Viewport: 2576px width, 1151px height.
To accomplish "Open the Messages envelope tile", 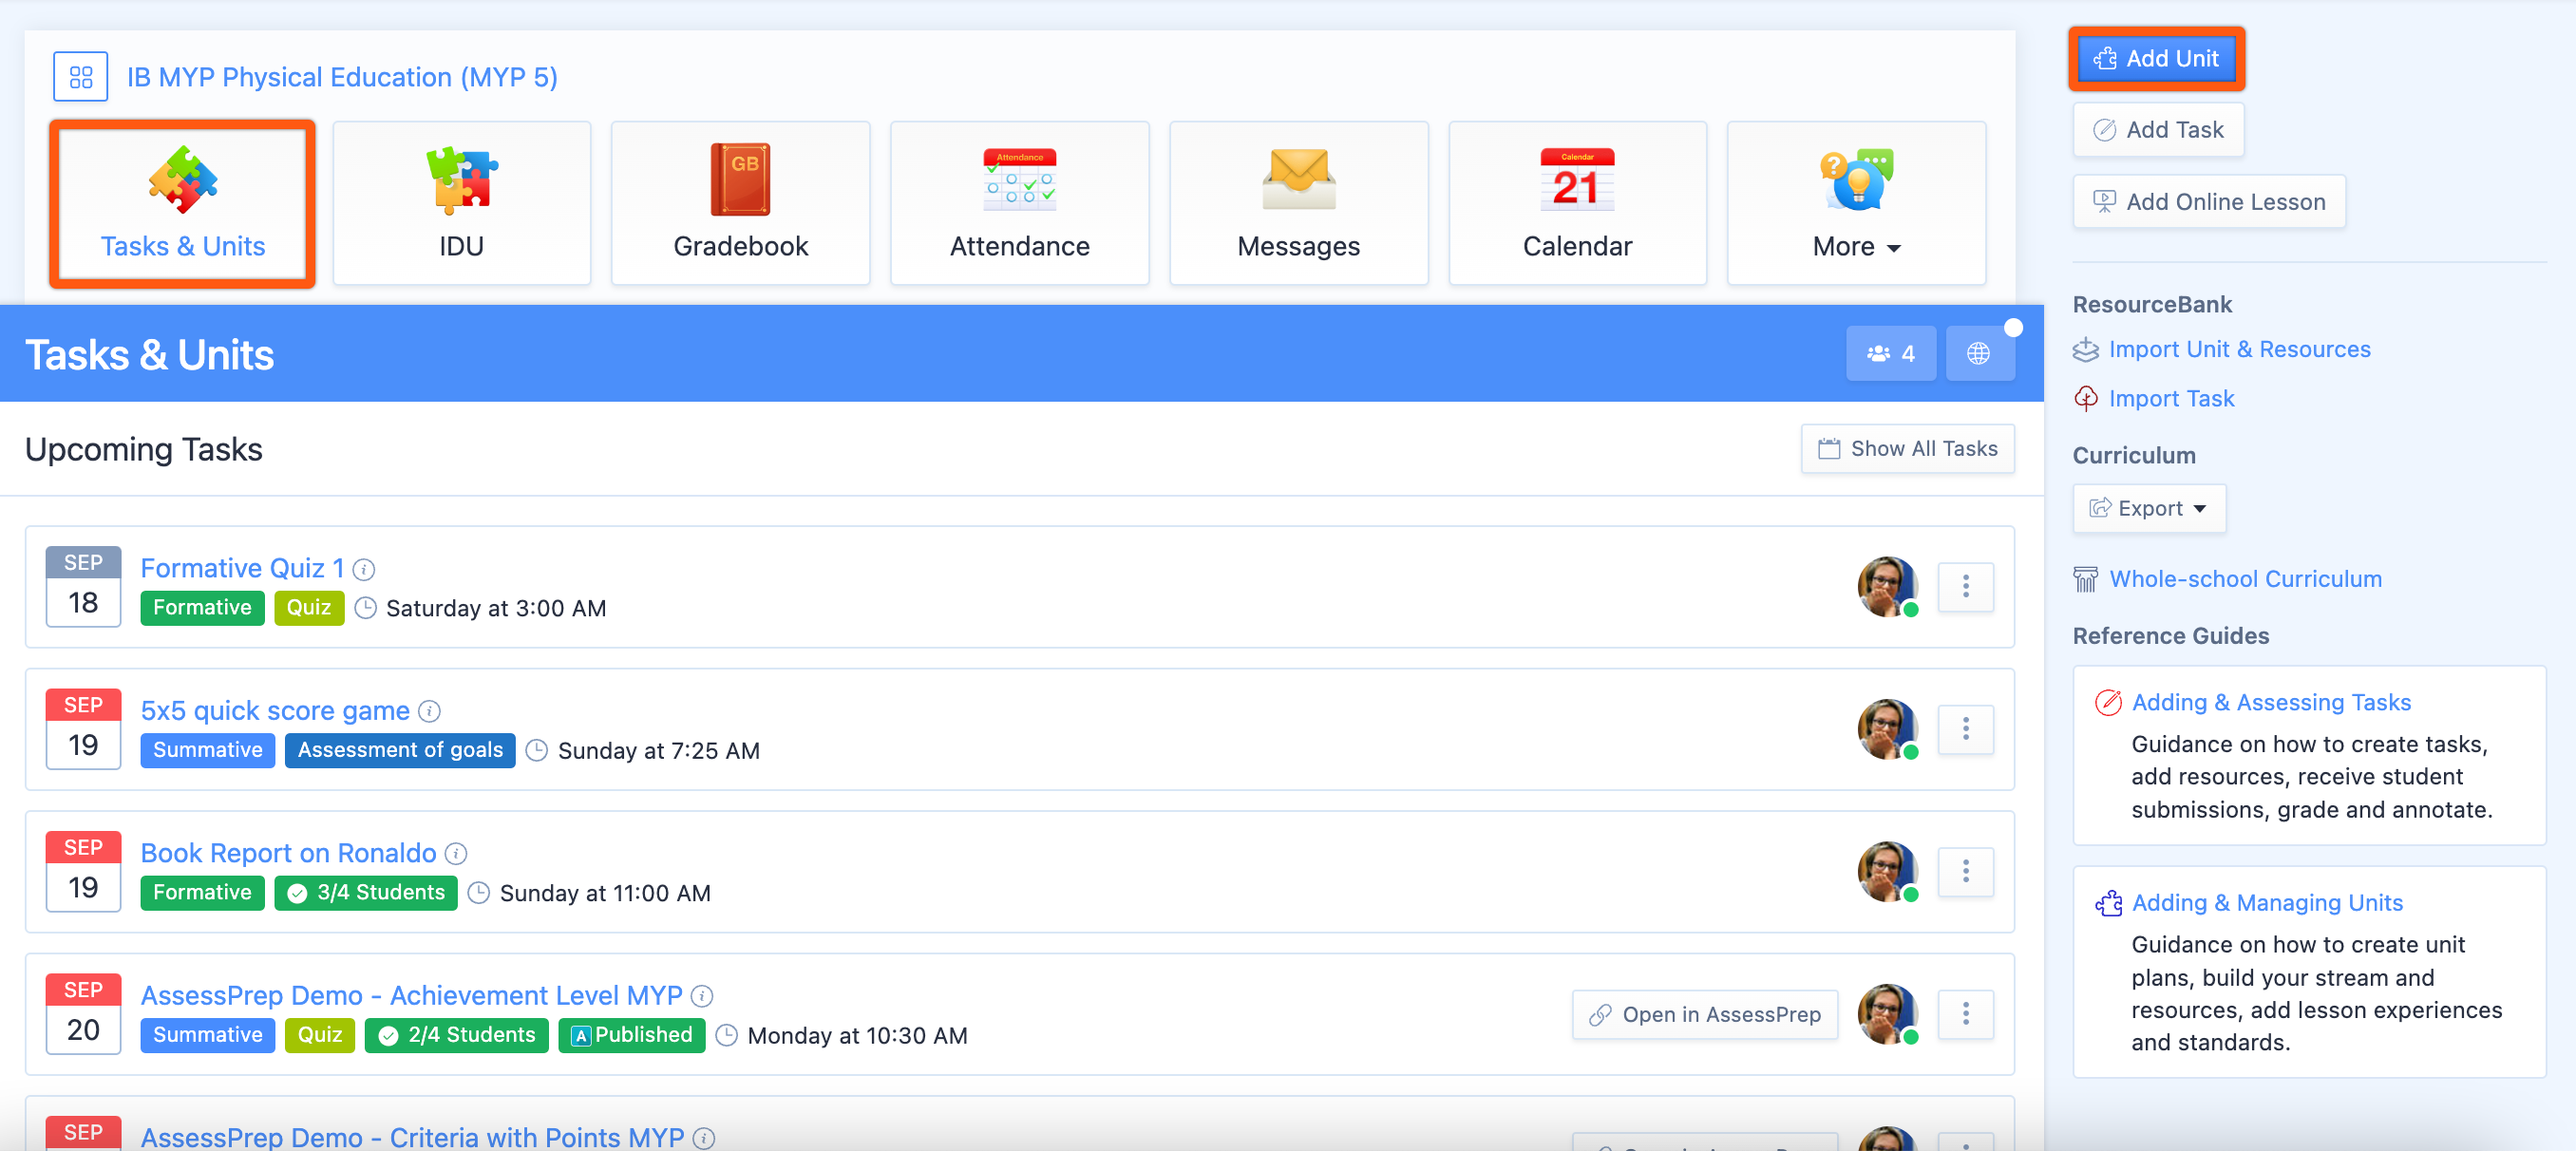I will pyautogui.click(x=1298, y=203).
